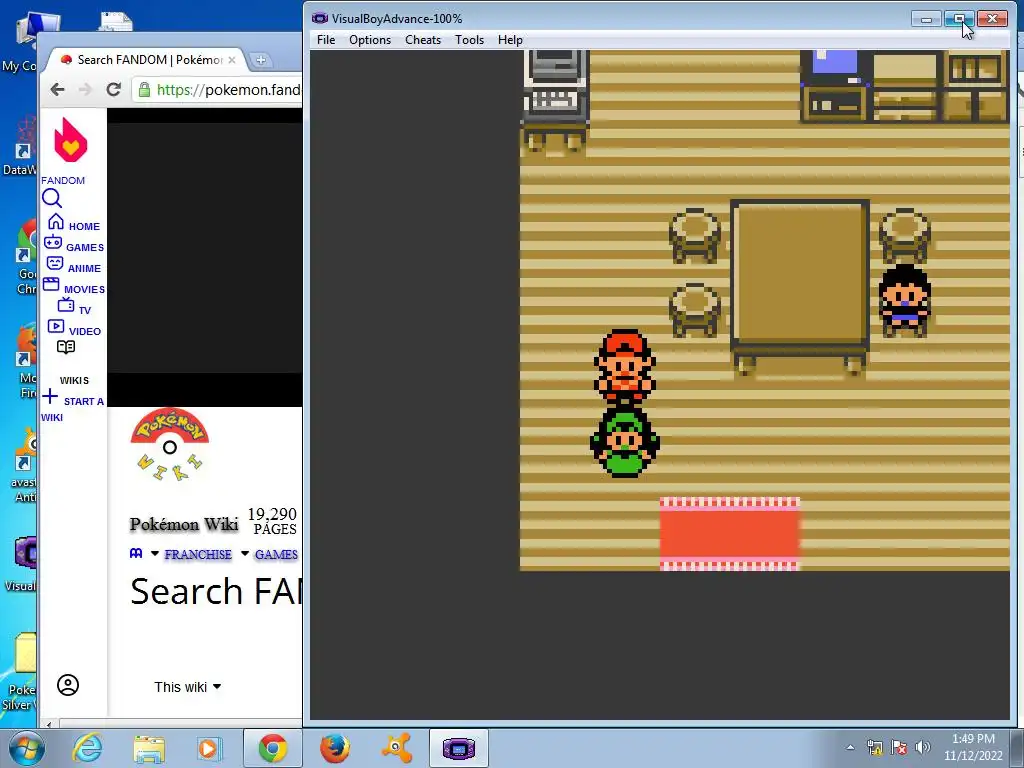Image resolution: width=1024 pixels, height=768 pixels.
Task: Switch to VisualBoyAdvance taskbar button
Action: tap(458, 748)
